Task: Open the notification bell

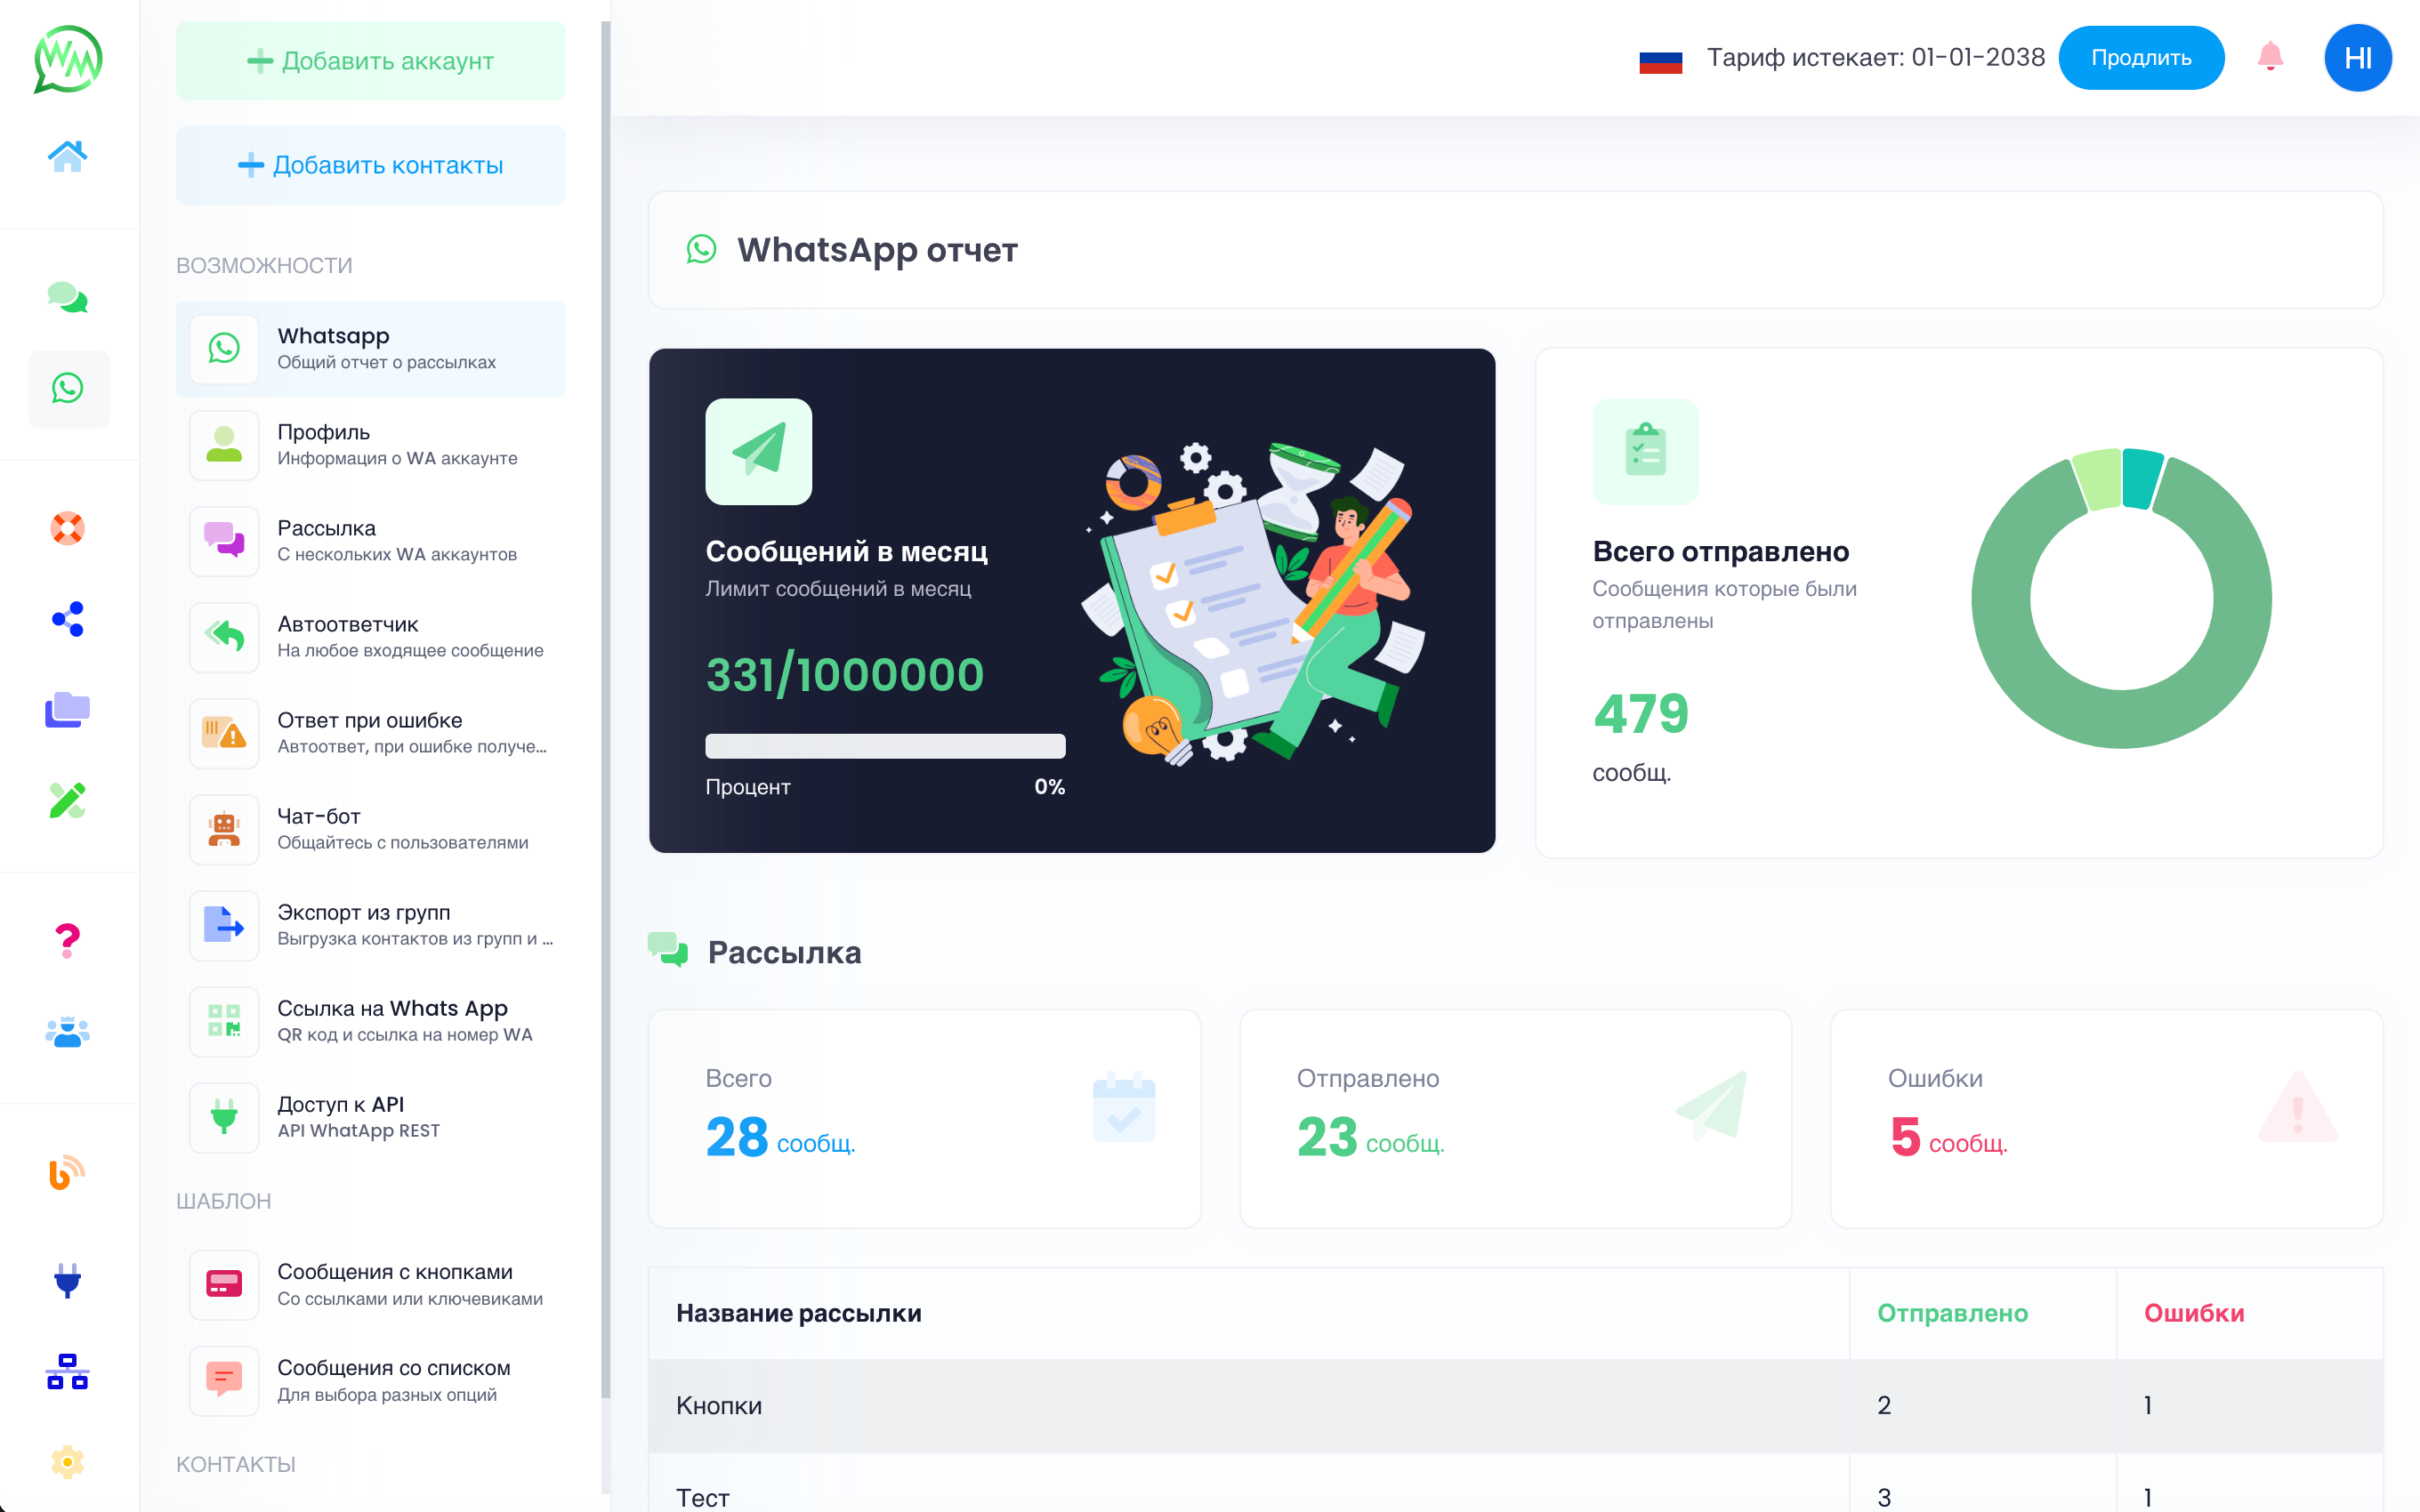Action: click(x=2270, y=57)
